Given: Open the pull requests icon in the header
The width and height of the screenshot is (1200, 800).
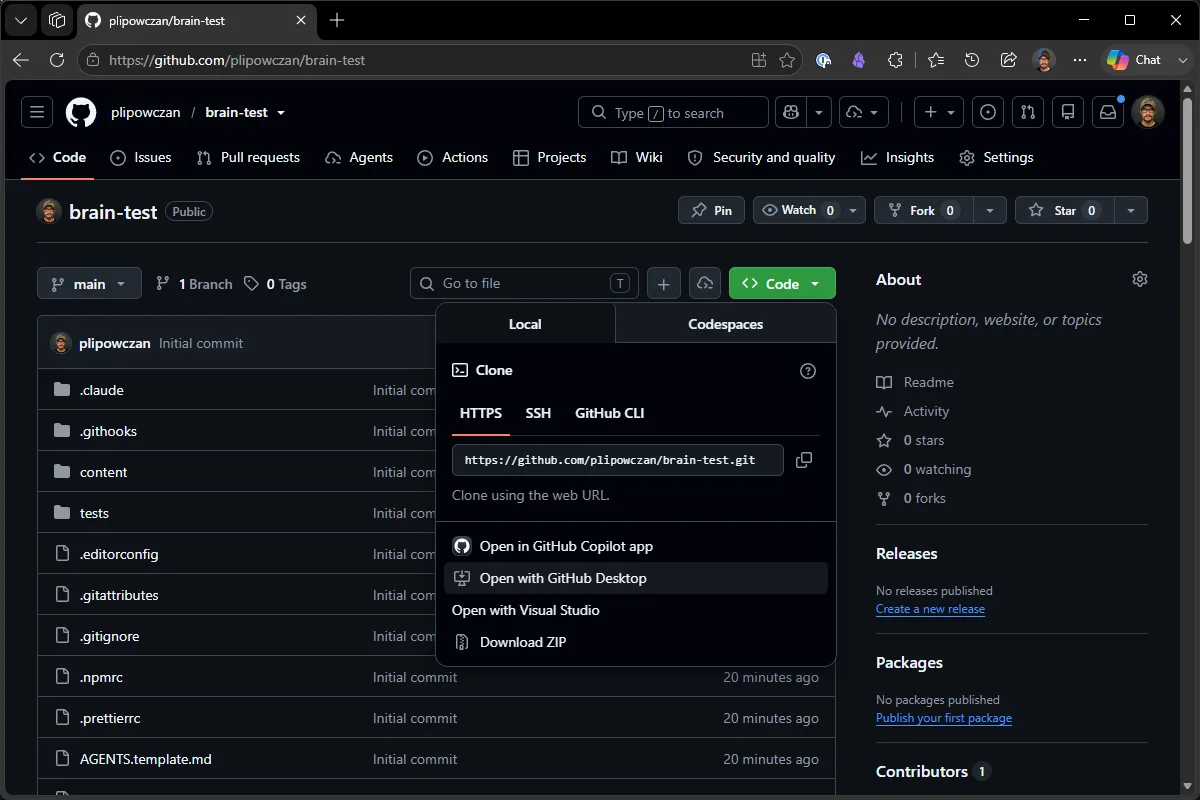Looking at the screenshot, I should coord(1028,112).
